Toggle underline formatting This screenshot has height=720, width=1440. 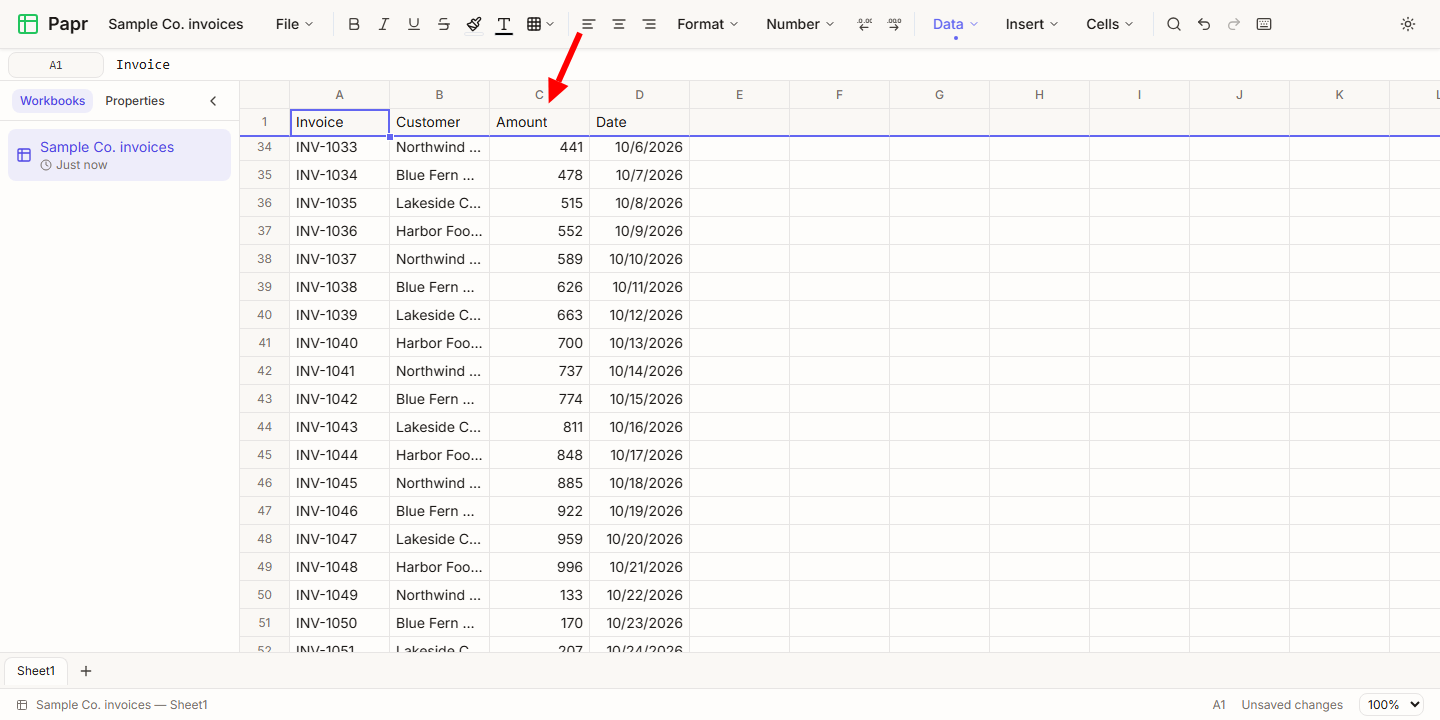(414, 24)
